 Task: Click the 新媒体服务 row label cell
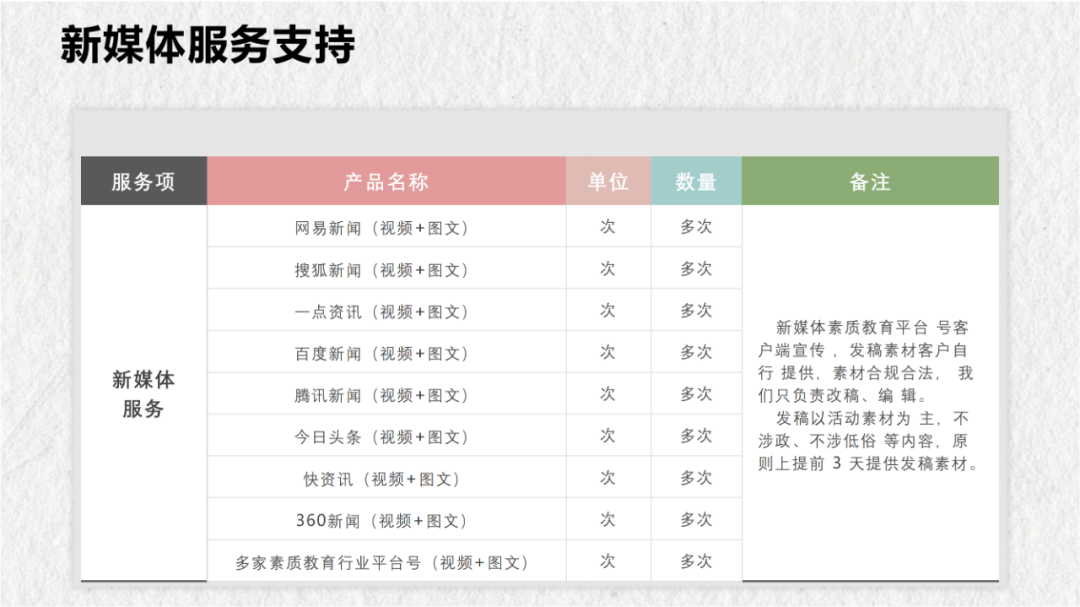pyautogui.click(x=144, y=395)
